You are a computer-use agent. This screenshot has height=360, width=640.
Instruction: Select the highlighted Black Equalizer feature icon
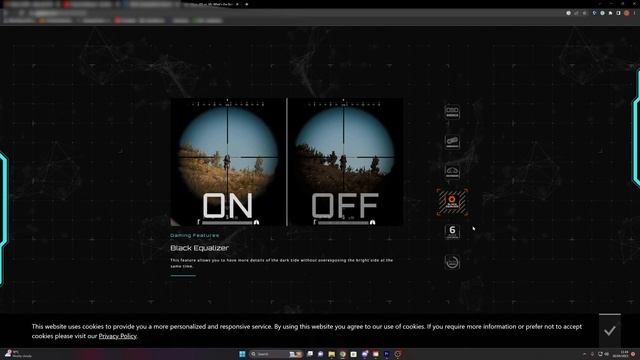(452, 202)
